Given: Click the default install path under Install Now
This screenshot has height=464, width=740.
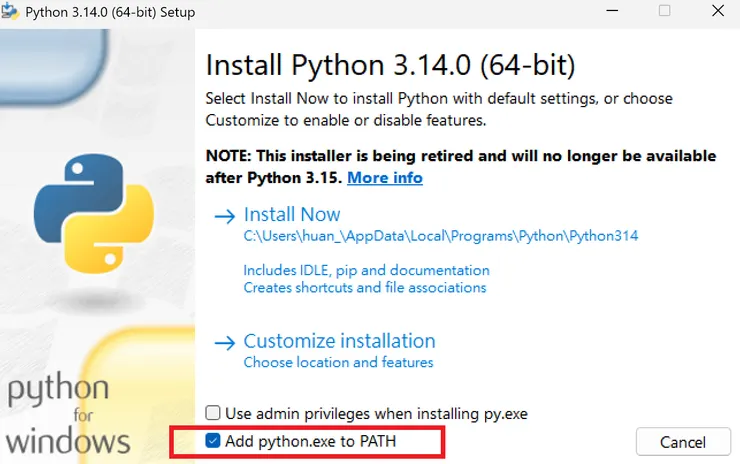Looking at the screenshot, I should click(x=441, y=237).
